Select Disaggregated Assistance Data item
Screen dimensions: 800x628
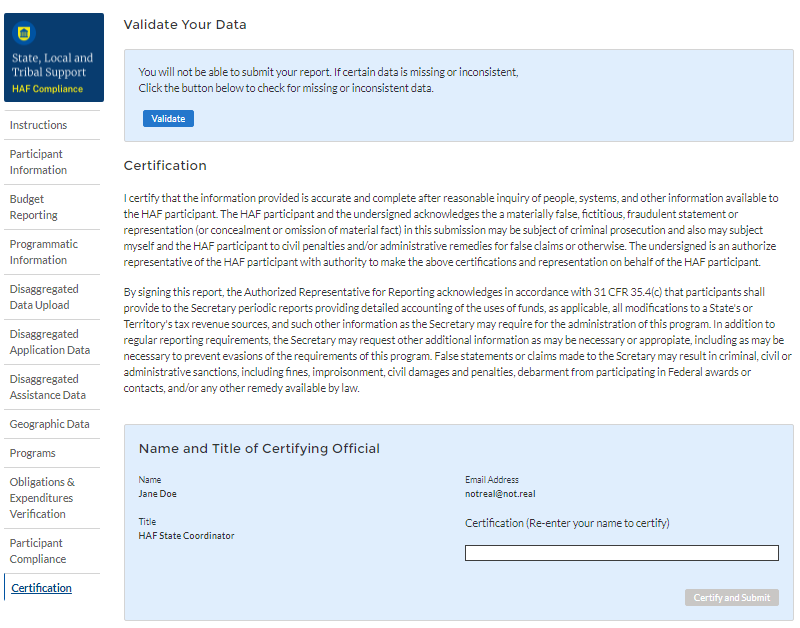coord(47,387)
